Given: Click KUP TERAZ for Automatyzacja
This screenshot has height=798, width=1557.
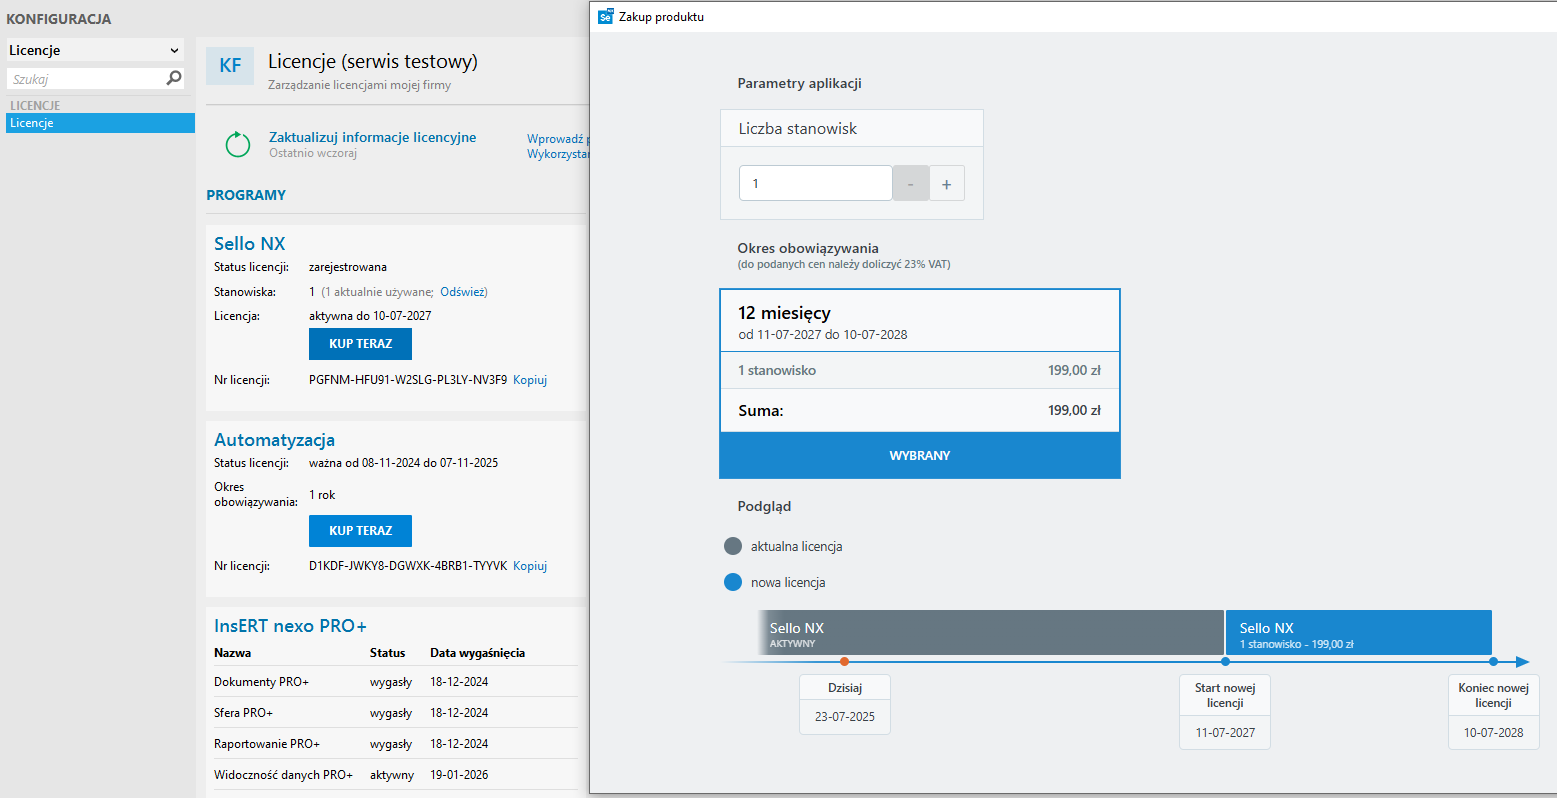Looking at the screenshot, I should [x=360, y=531].
